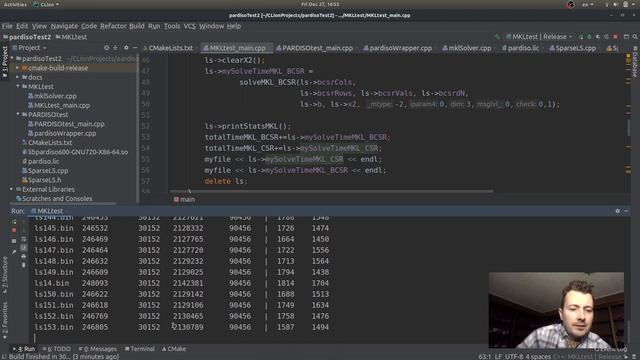Screen dimensions: 640x360
Task: Click the locate file target icon in Project panel
Action: click(107, 48)
